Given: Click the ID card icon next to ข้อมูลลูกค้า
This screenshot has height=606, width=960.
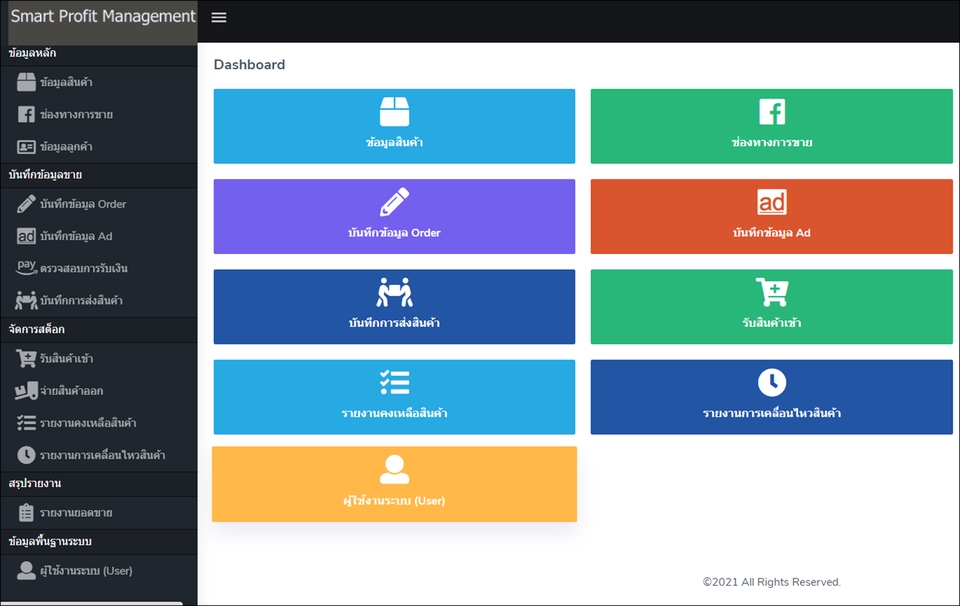Looking at the screenshot, I should 26,147.
